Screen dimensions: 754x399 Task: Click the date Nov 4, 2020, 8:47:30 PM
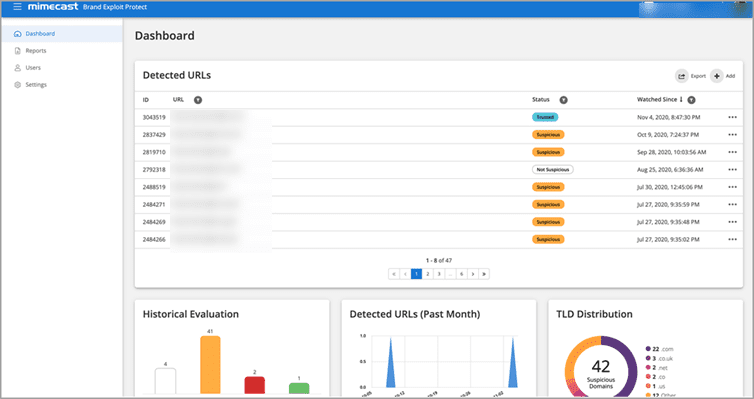coord(668,117)
